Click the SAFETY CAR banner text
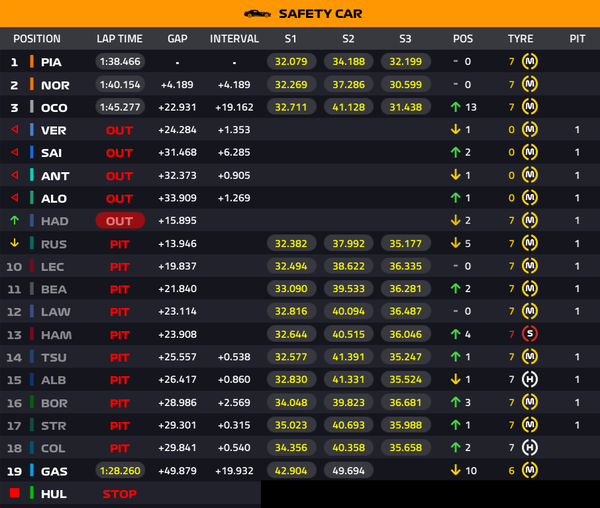Viewport: 600px width, 508px height. tap(320, 14)
